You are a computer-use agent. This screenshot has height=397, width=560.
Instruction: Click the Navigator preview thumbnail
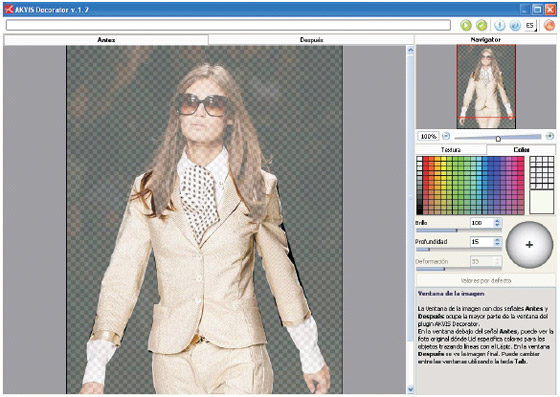point(486,86)
